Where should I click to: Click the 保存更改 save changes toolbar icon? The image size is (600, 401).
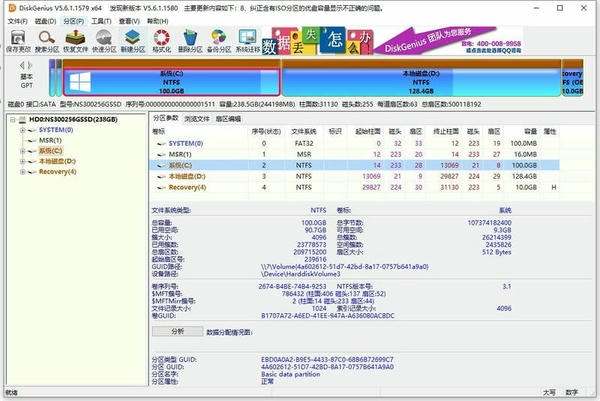click(x=18, y=38)
